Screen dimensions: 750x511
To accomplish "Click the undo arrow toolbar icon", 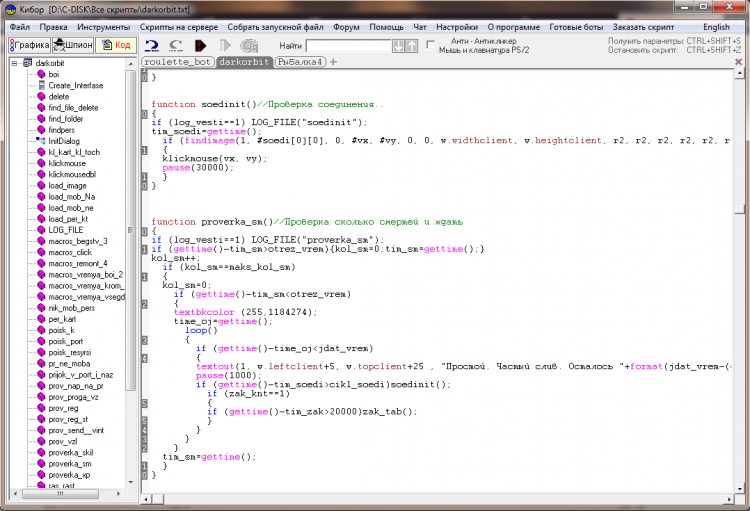I will [151, 46].
